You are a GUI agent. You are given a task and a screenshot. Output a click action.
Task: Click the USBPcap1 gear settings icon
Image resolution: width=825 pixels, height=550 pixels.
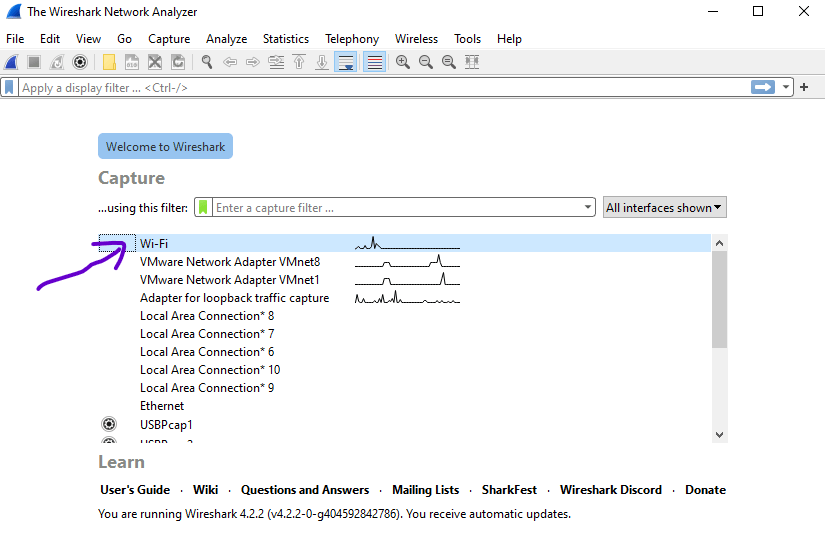(x=109, y=424)
